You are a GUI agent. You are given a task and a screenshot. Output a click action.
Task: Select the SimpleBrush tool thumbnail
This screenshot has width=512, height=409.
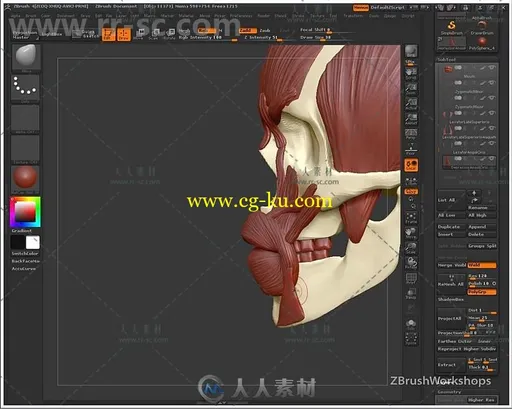(452, 27)
